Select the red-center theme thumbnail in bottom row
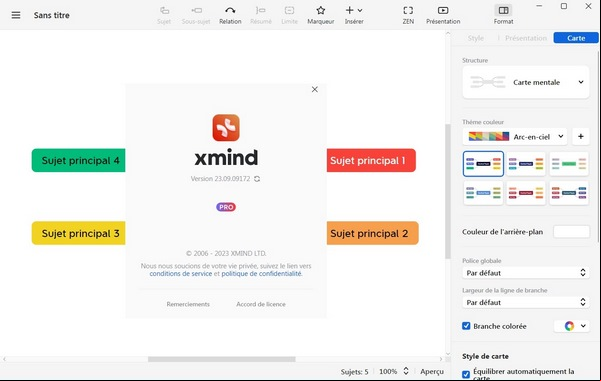This screenshot has width=601, height=381. pyautogui.click(x=526, y=193)
